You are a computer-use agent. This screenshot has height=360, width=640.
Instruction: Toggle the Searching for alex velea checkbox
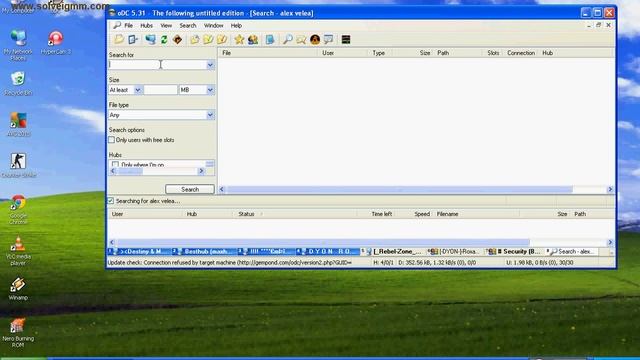click(x=111, y=201)
